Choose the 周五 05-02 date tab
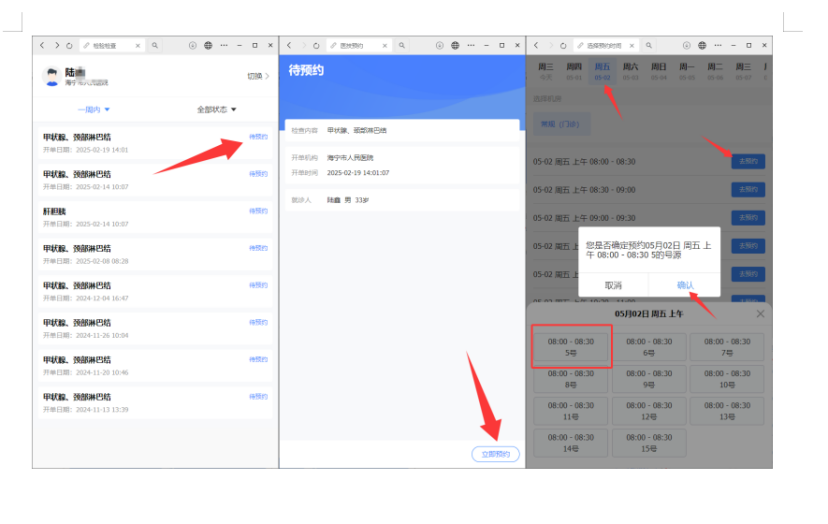828x524 pixels. (x=602, y=72)
